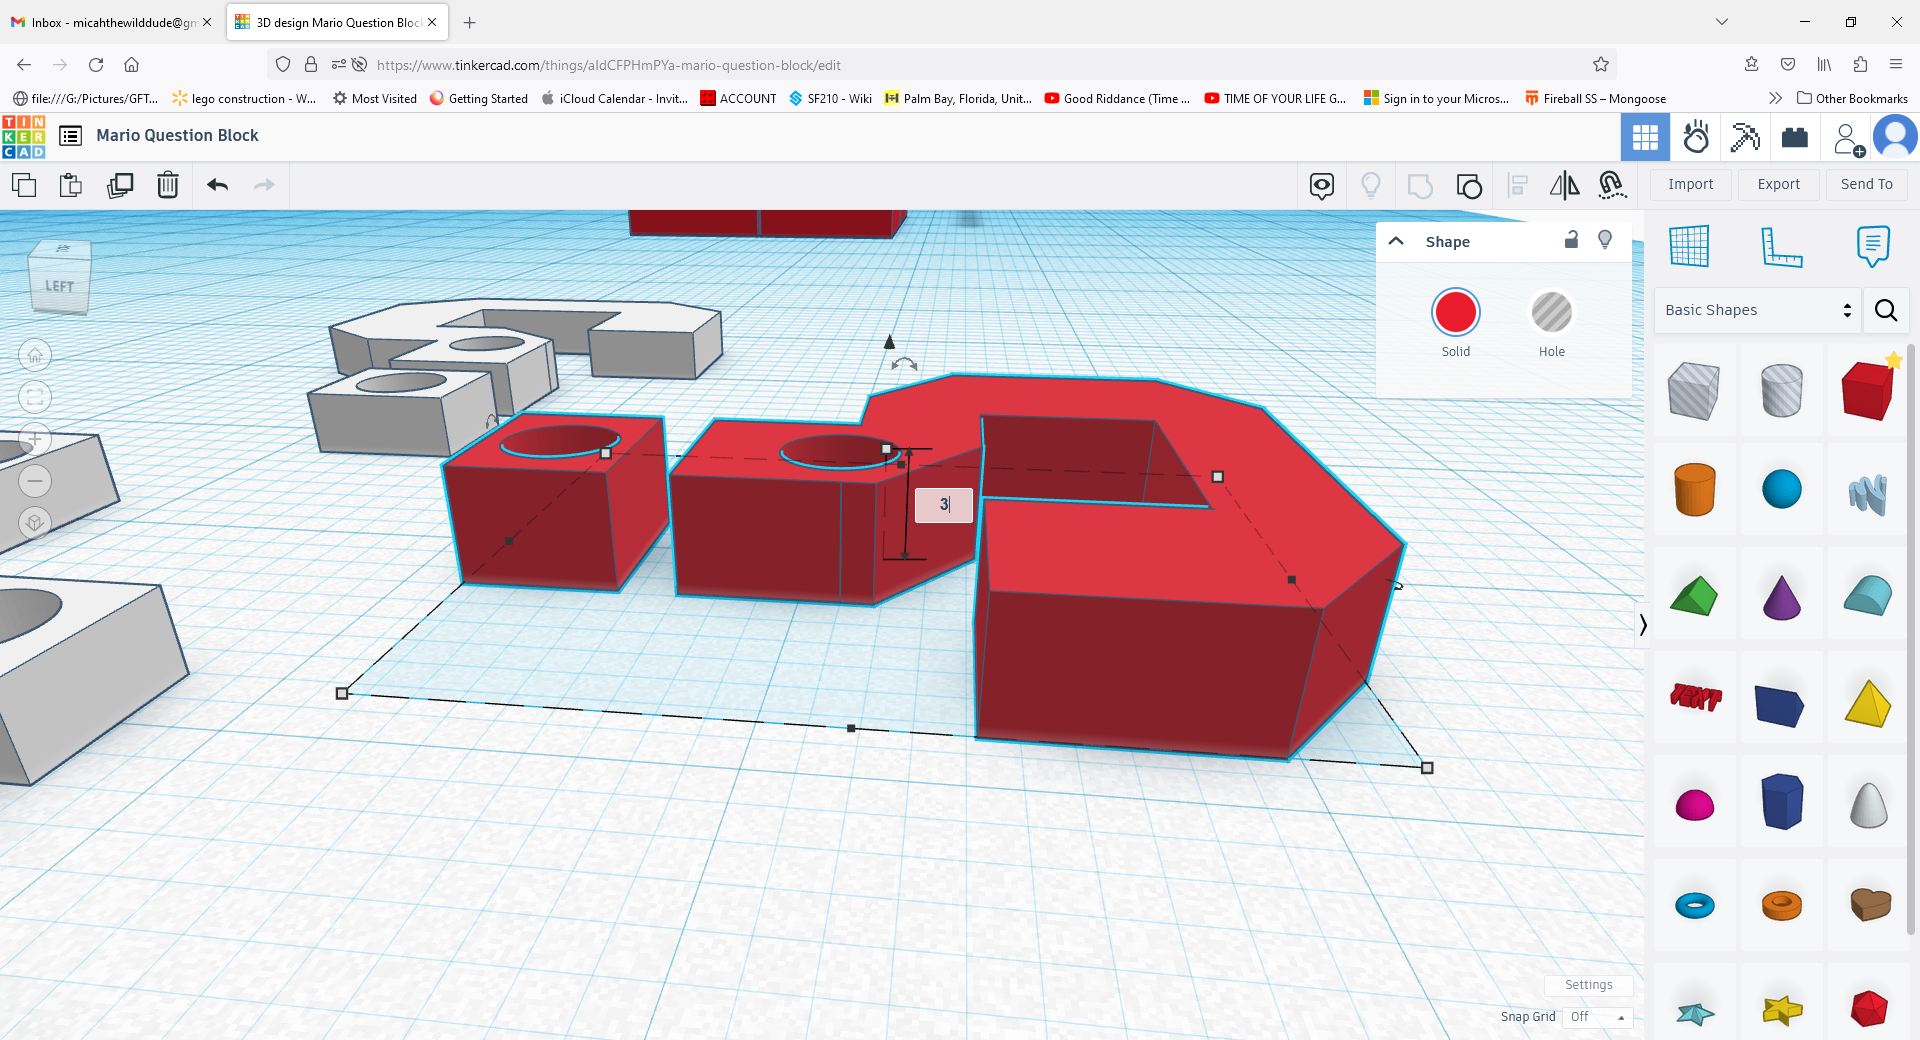Screen dimensions: 1920x1040
Task: Click the Import button
Action: [1690, 184]
